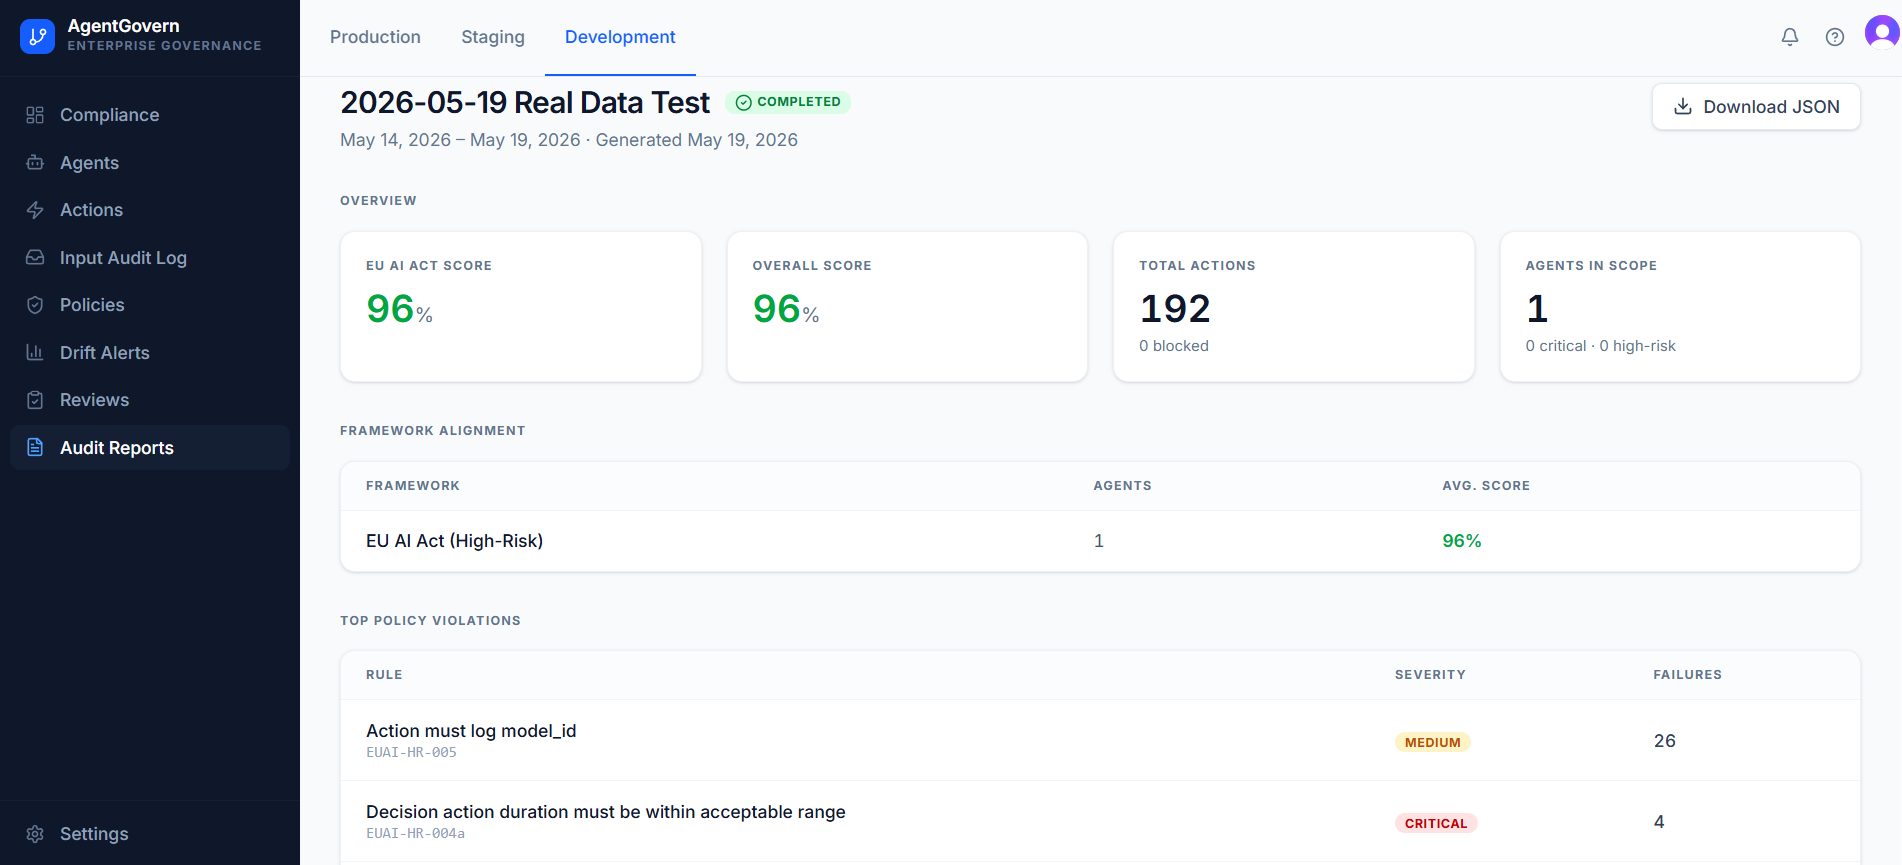1902x865 pixels.
Task: Go to Agents page
Action: [150, 162]
